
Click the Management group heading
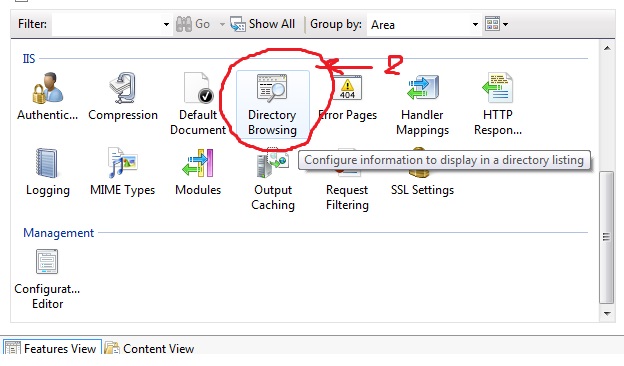[58, 233]
